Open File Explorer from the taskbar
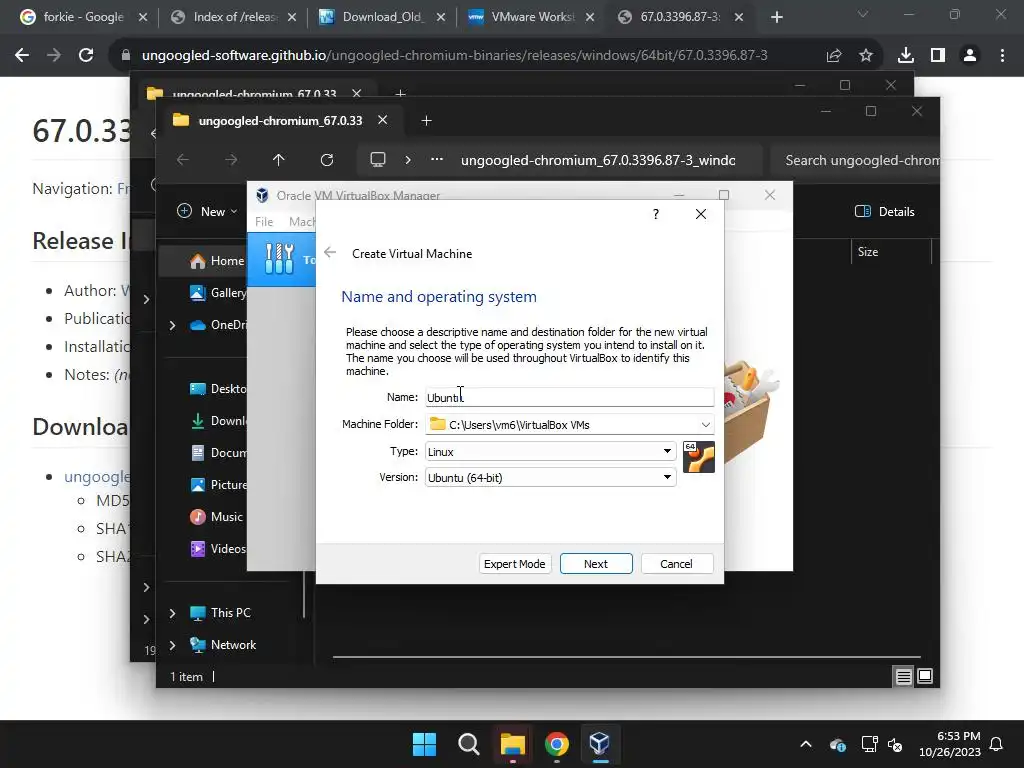Viewport: 1024px width, 768px height. 513,744
